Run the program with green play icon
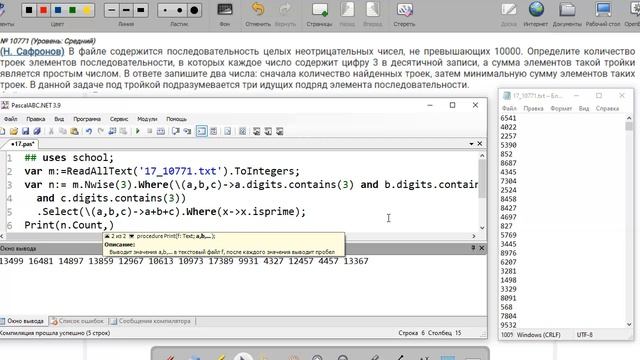 (x=138, y=131)
